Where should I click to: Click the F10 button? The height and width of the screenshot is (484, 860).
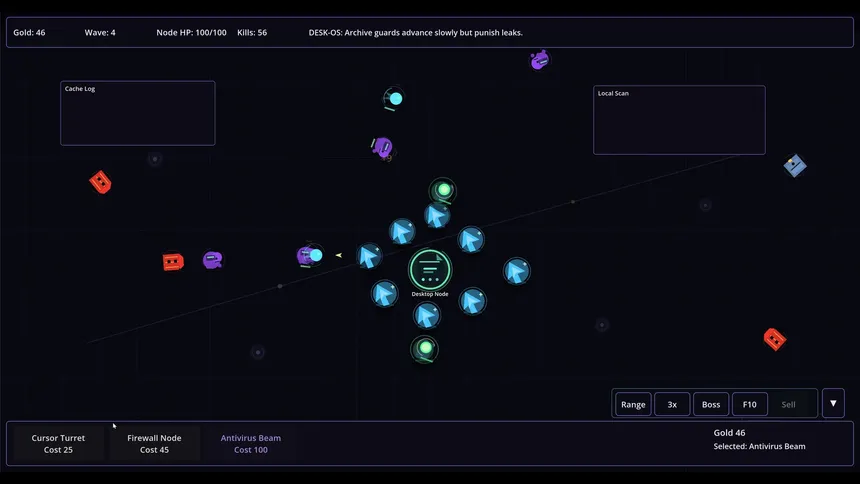[x=750, y=404]
